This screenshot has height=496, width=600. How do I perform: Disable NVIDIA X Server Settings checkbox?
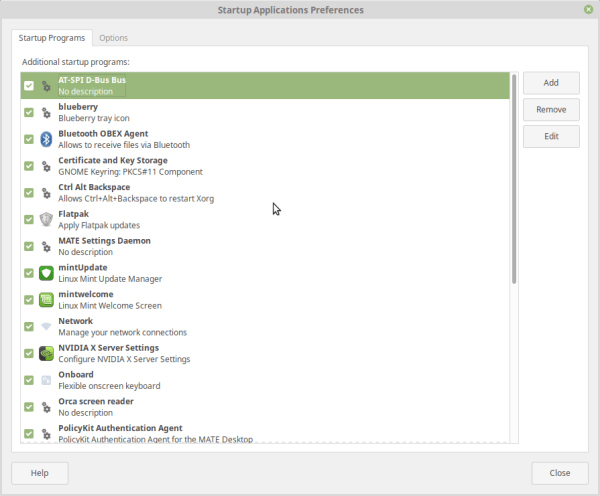(x=29, y=354)
